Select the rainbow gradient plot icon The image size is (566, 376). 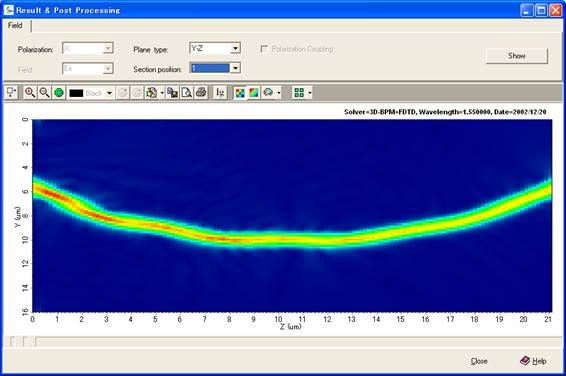pyautogui.click(x=254, y=93)
